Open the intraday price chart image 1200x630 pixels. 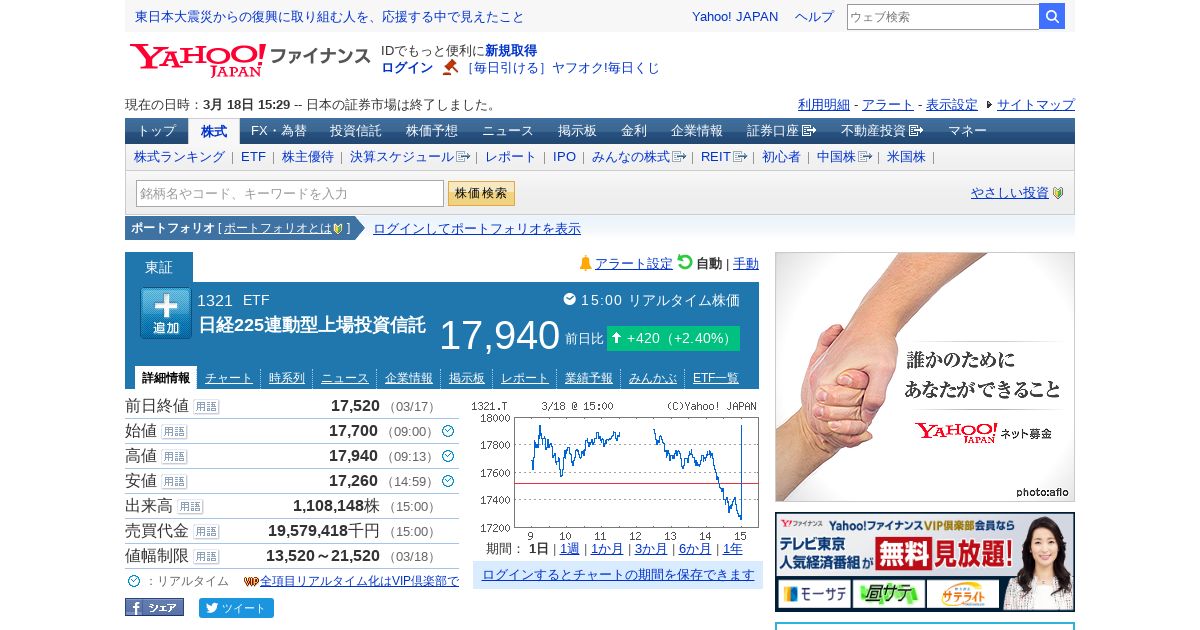pyautogui.click(x=616, y=470)
